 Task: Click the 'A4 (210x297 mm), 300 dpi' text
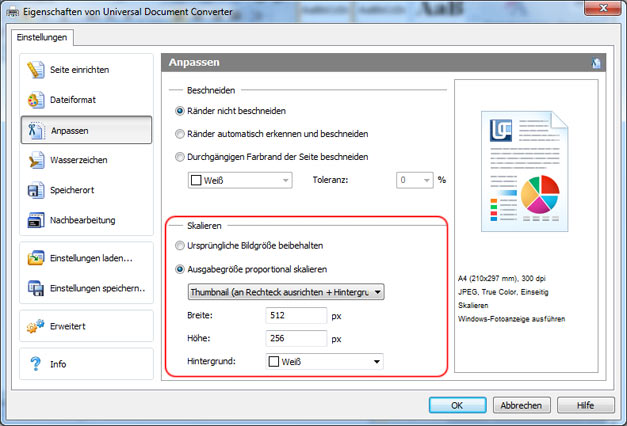tap(502, 278)
